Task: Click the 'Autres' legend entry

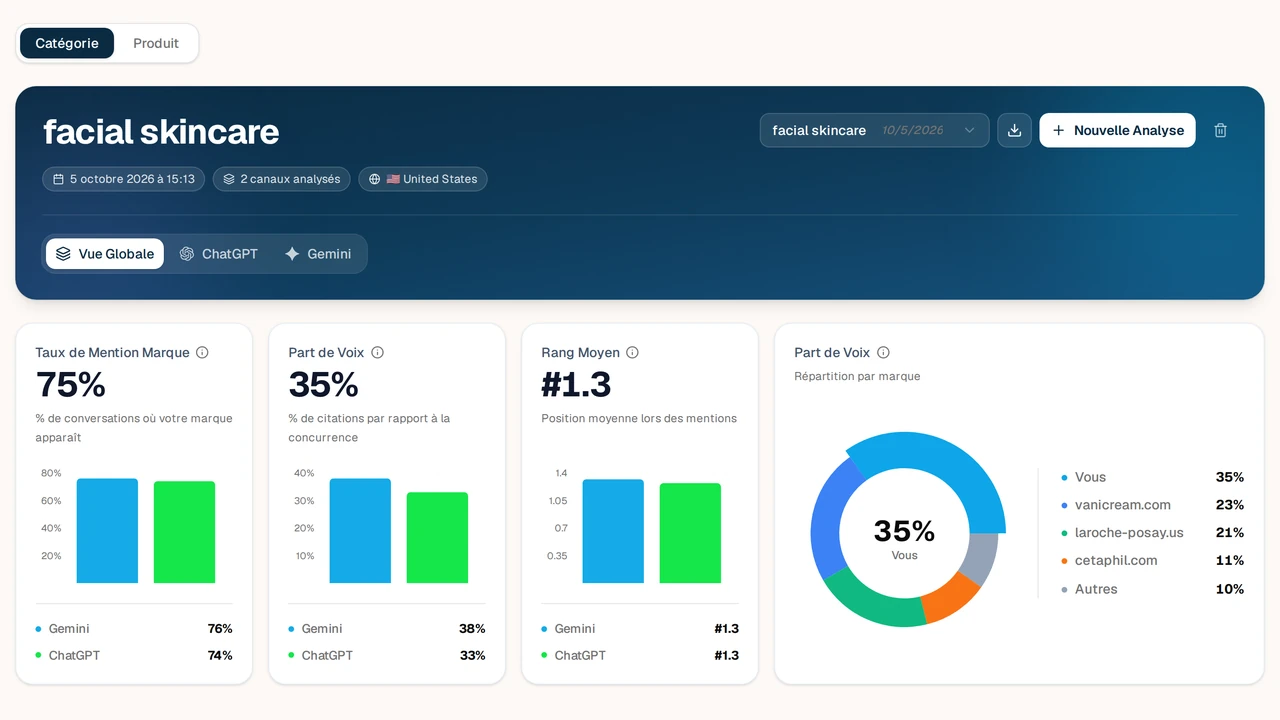Action: pos(1096,589)
